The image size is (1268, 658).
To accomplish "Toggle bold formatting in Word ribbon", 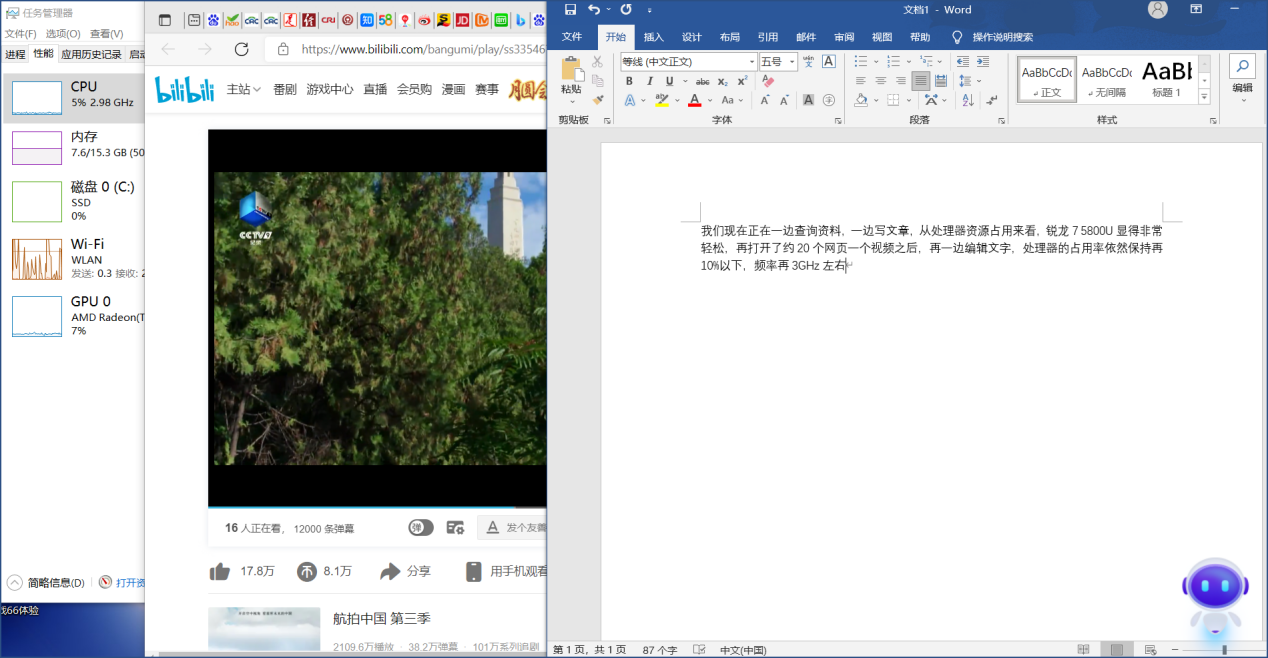I will coord(630,81).
